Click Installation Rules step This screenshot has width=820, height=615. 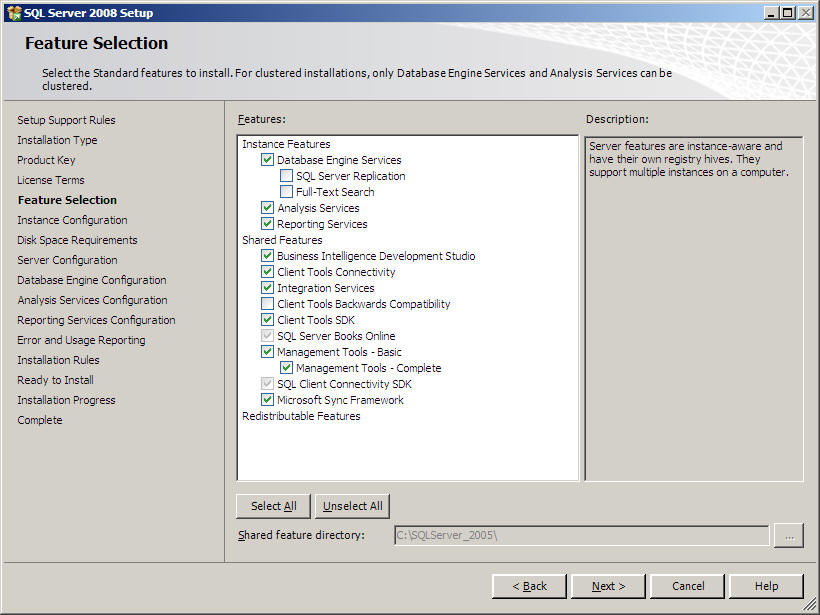tap(58, 360)
